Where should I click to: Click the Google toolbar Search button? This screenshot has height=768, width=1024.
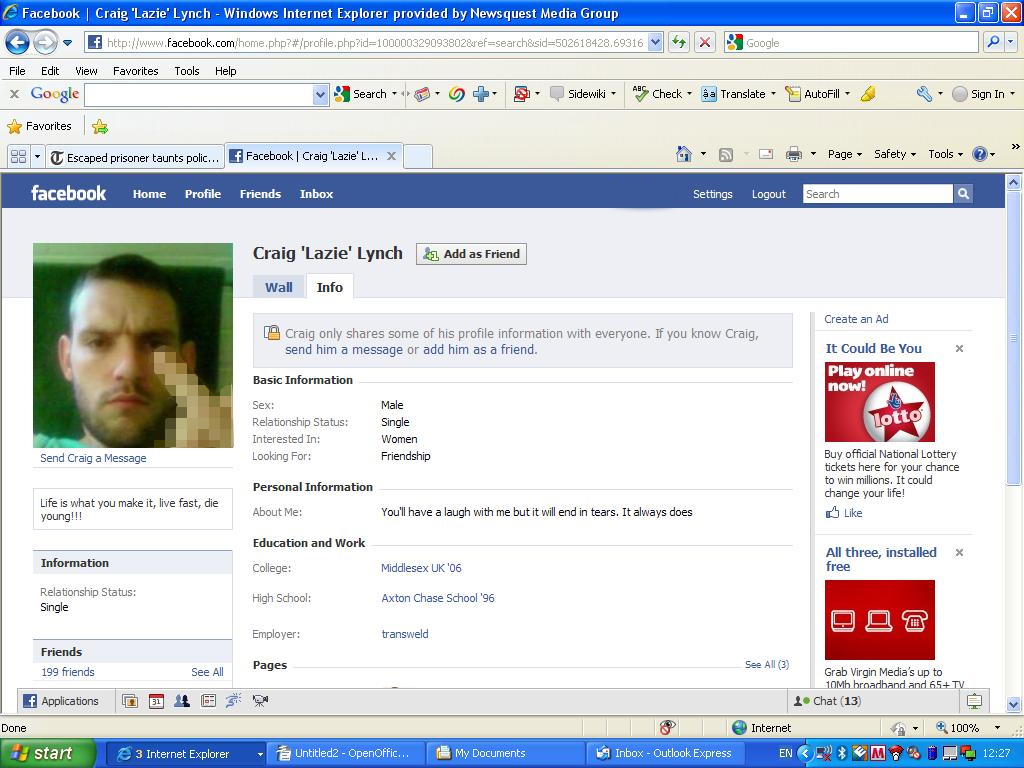click(x=361, y=94)
